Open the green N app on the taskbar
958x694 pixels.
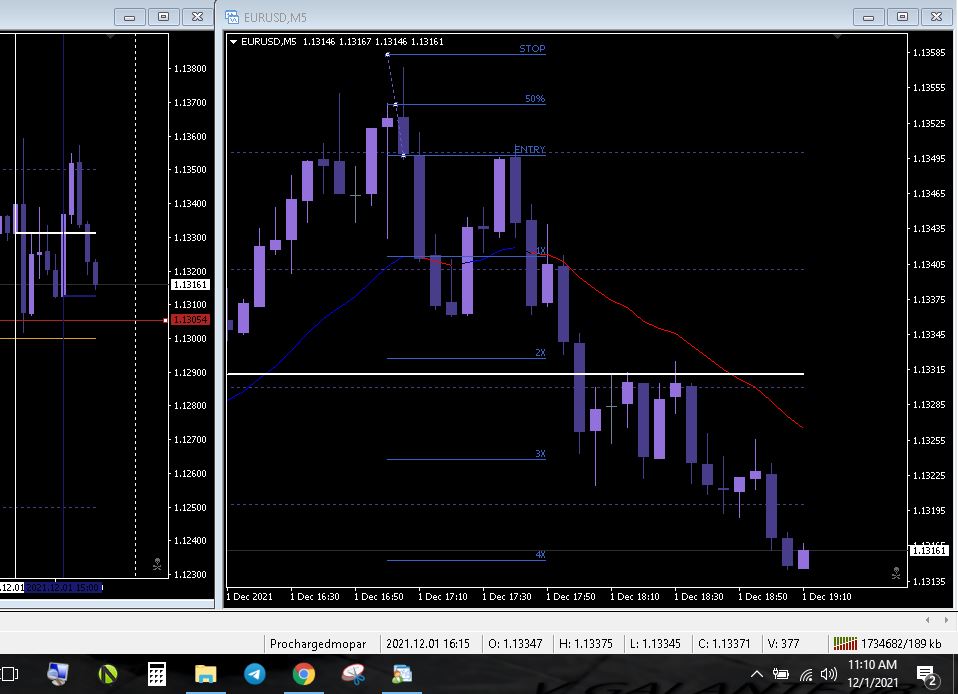point(108,674)
